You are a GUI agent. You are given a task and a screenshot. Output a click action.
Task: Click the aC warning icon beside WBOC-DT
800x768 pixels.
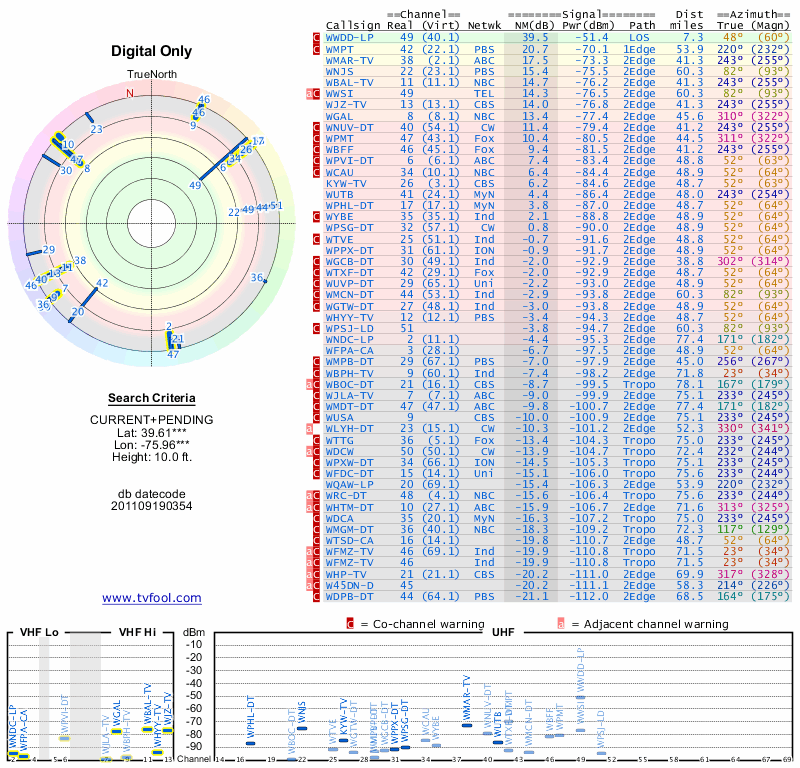313,385
